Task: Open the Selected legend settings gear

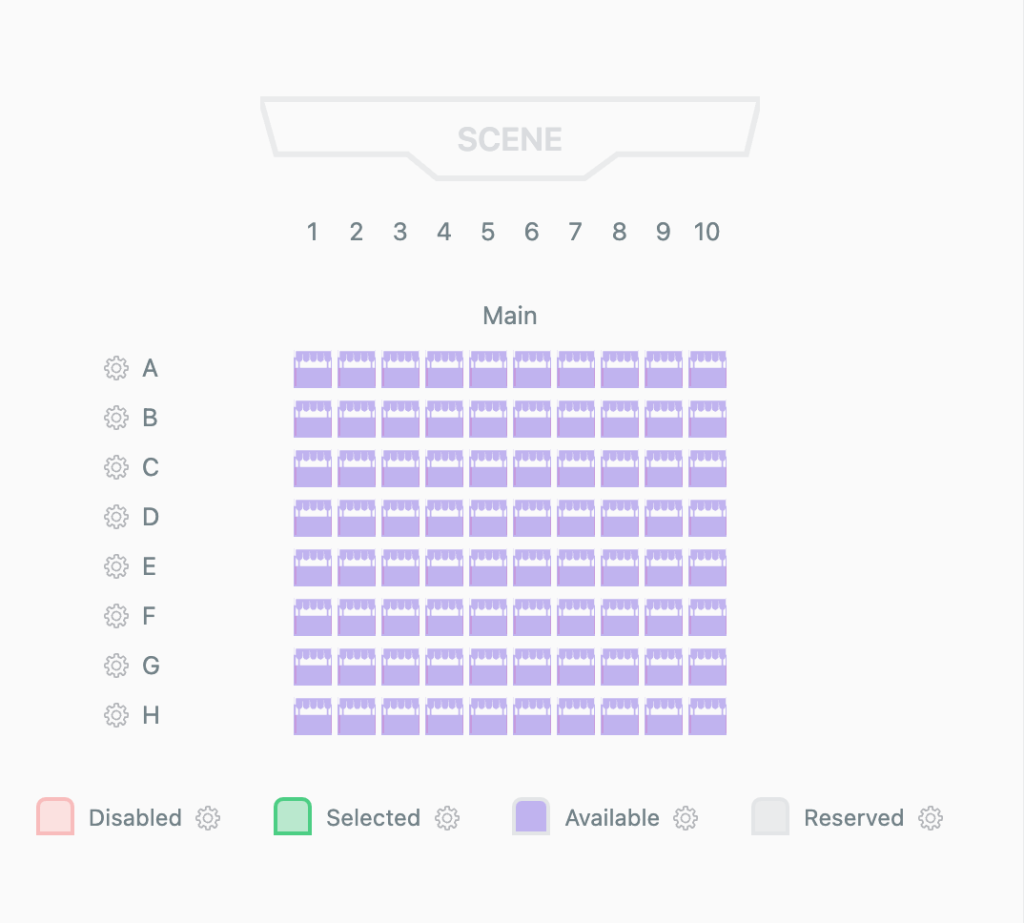Action: click(447, 818)
